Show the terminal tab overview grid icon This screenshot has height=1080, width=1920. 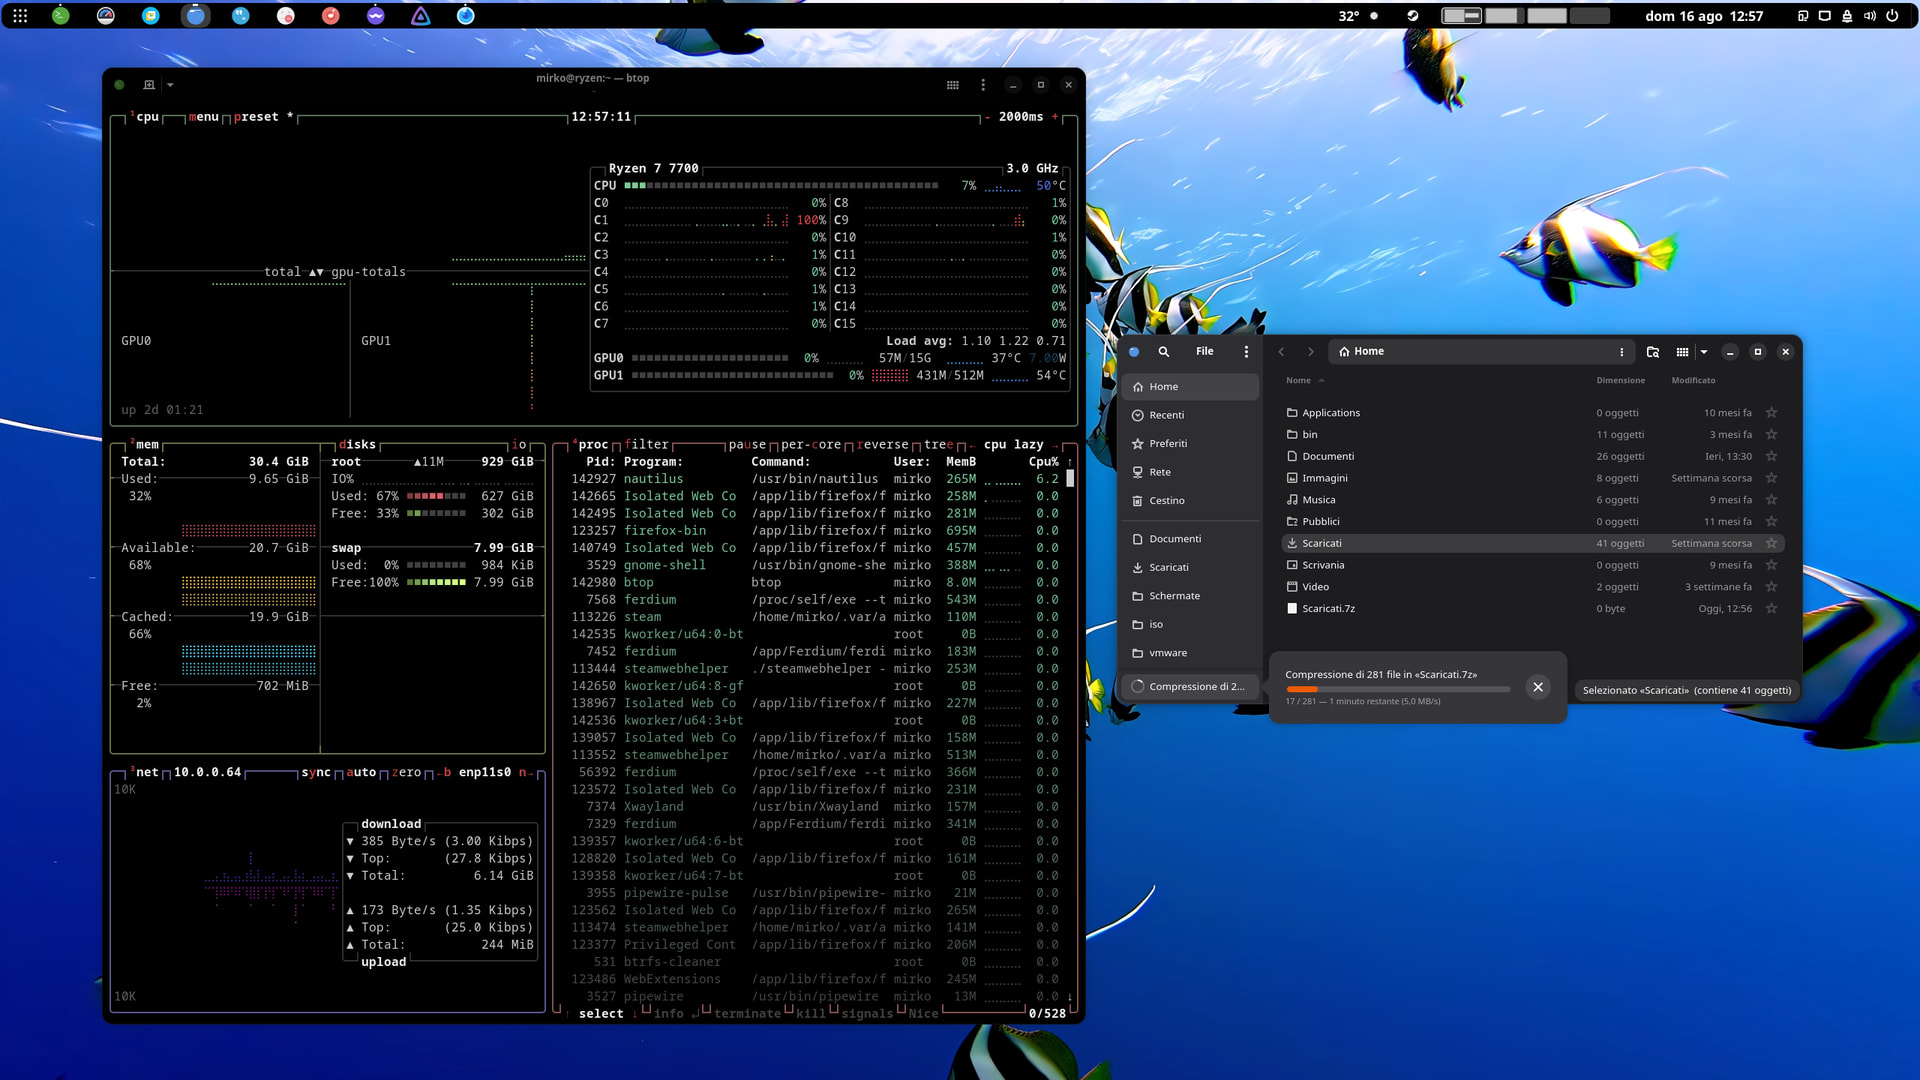[953, 85]
